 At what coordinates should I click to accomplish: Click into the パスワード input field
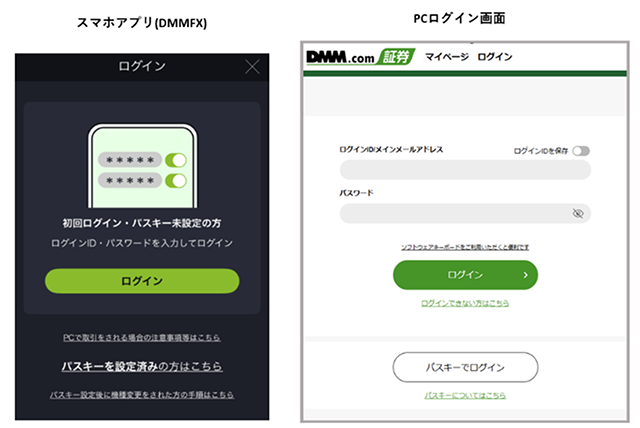pos(455,213)
